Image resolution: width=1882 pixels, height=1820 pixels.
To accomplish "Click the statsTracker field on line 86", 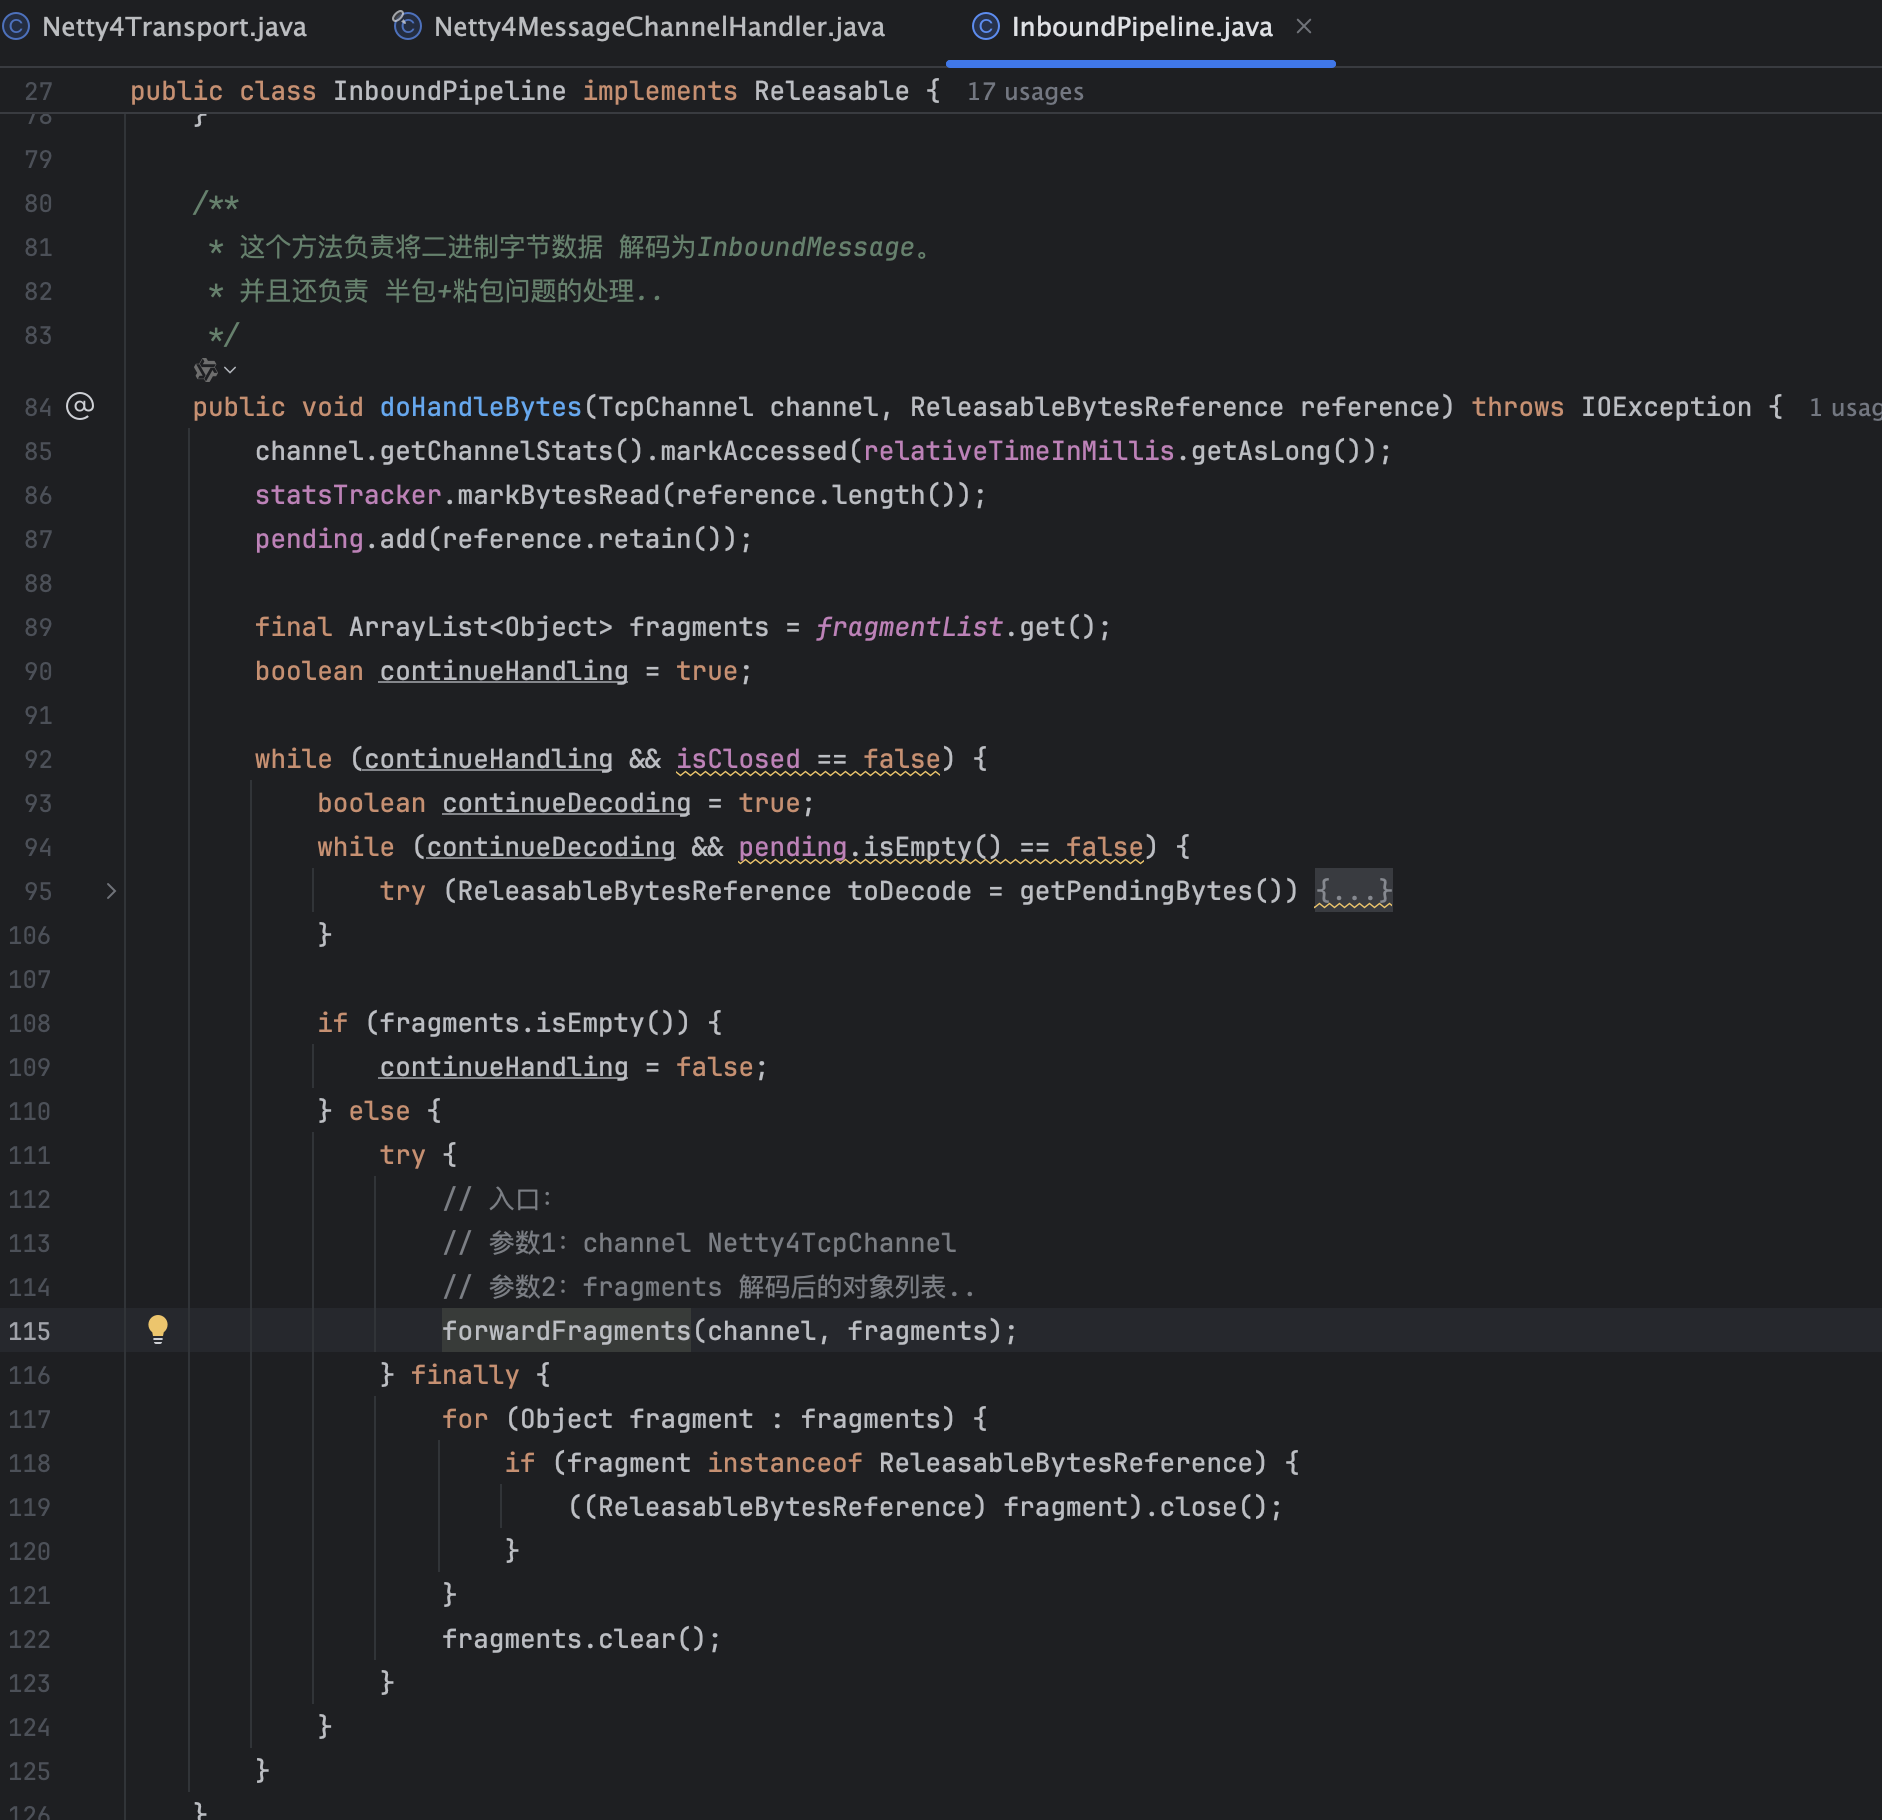I will click(348, 495).
